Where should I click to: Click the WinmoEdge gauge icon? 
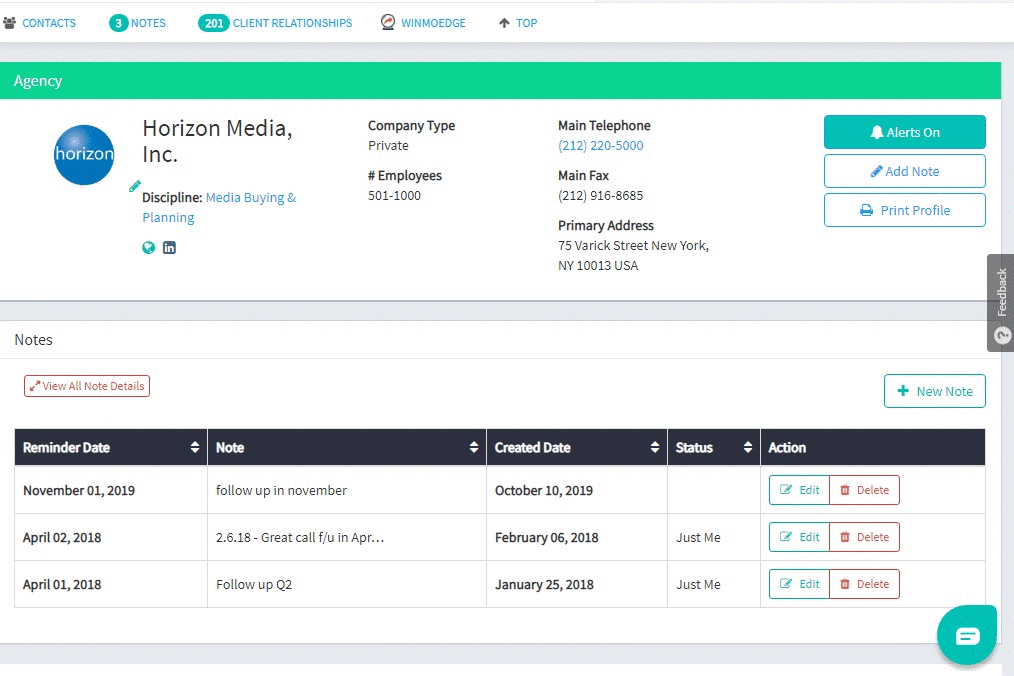[x=388, y=22]
